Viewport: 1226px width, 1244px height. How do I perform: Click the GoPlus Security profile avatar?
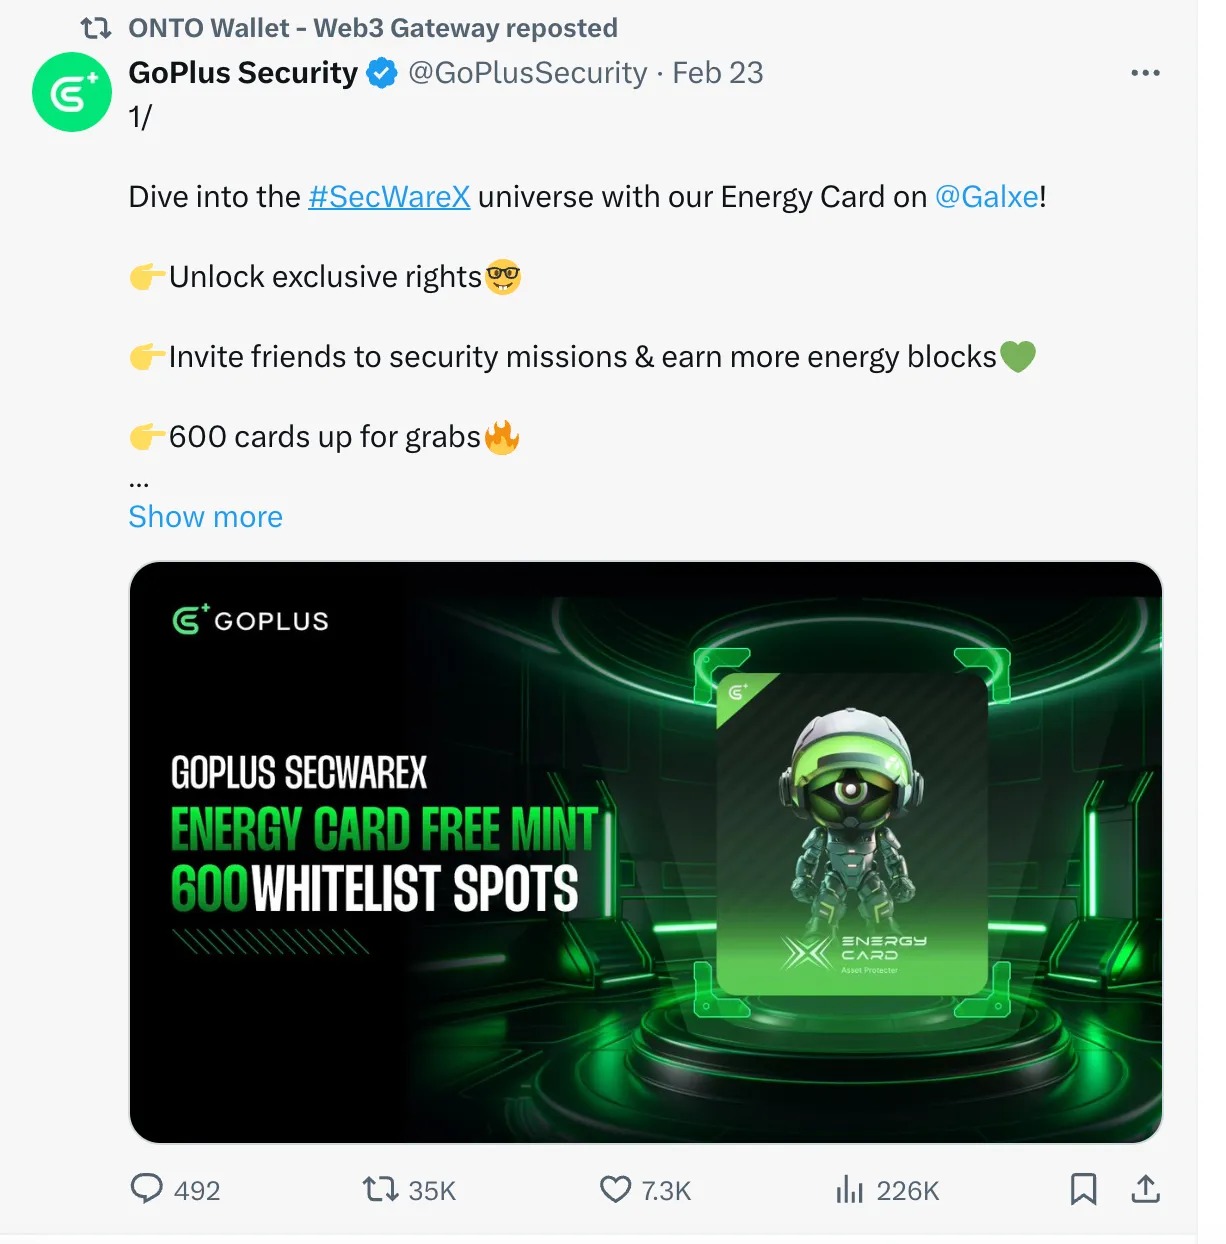pos(72,92)
